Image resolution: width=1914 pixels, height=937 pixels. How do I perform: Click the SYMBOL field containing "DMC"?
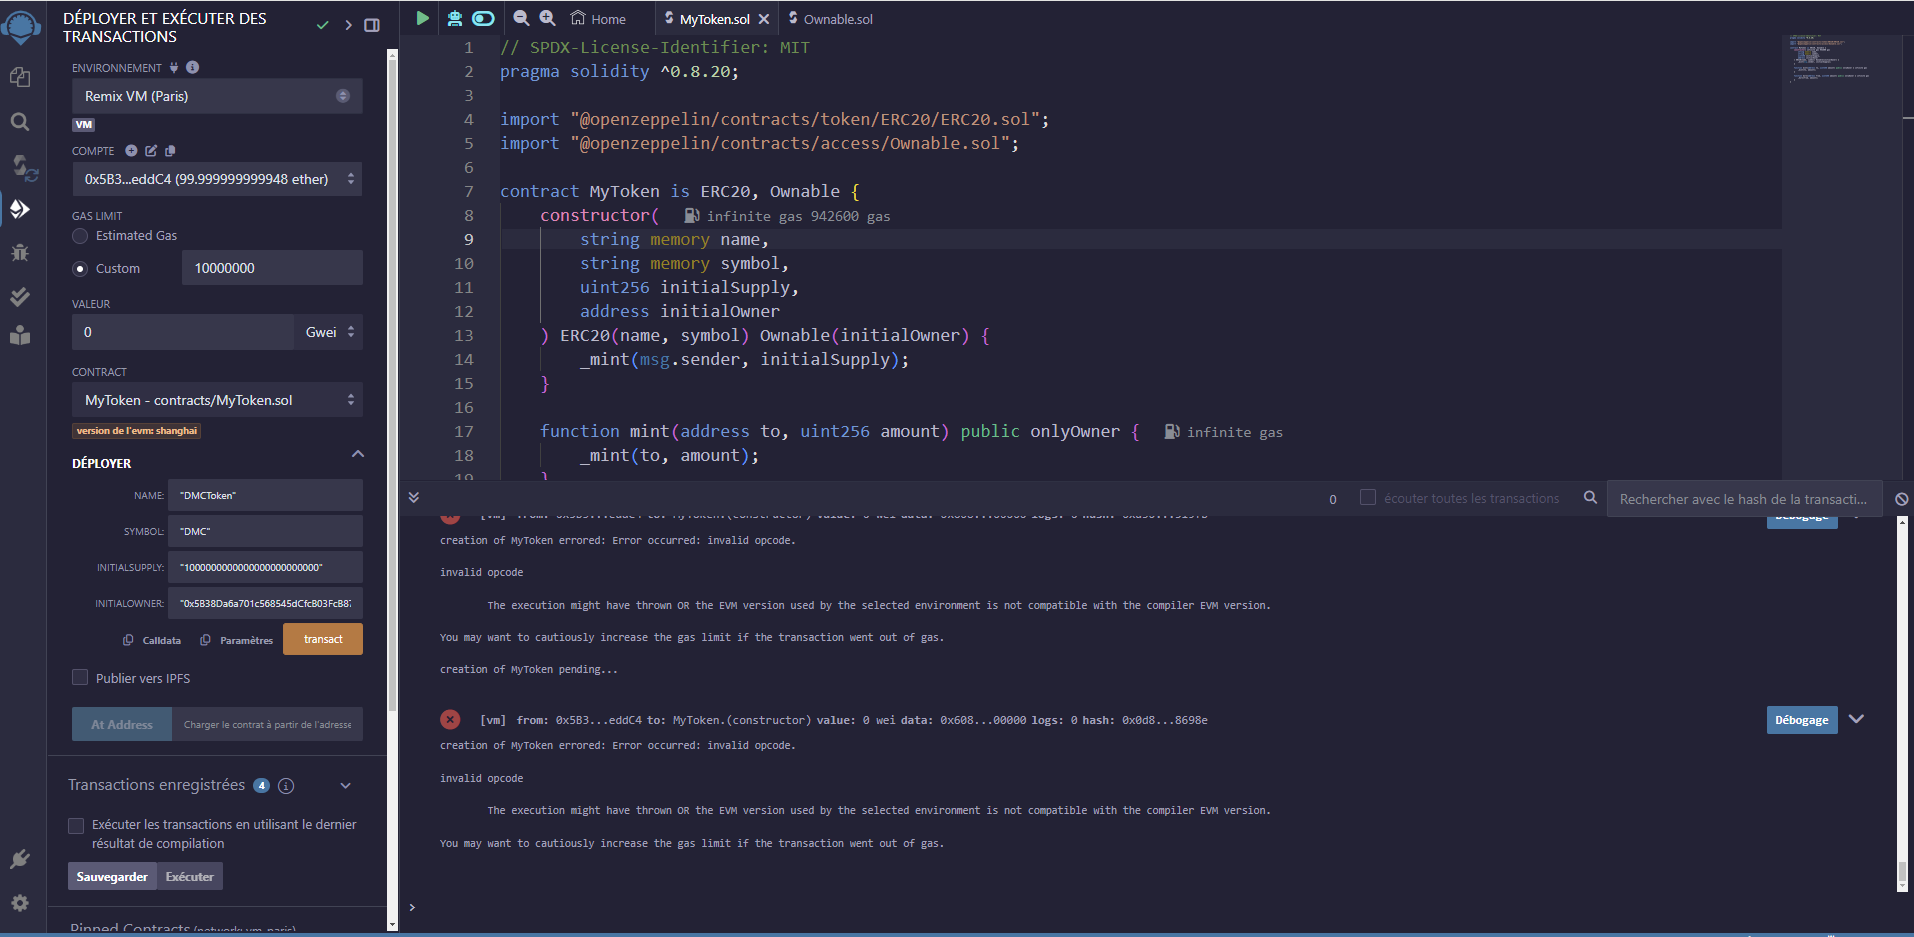(265, 531)
